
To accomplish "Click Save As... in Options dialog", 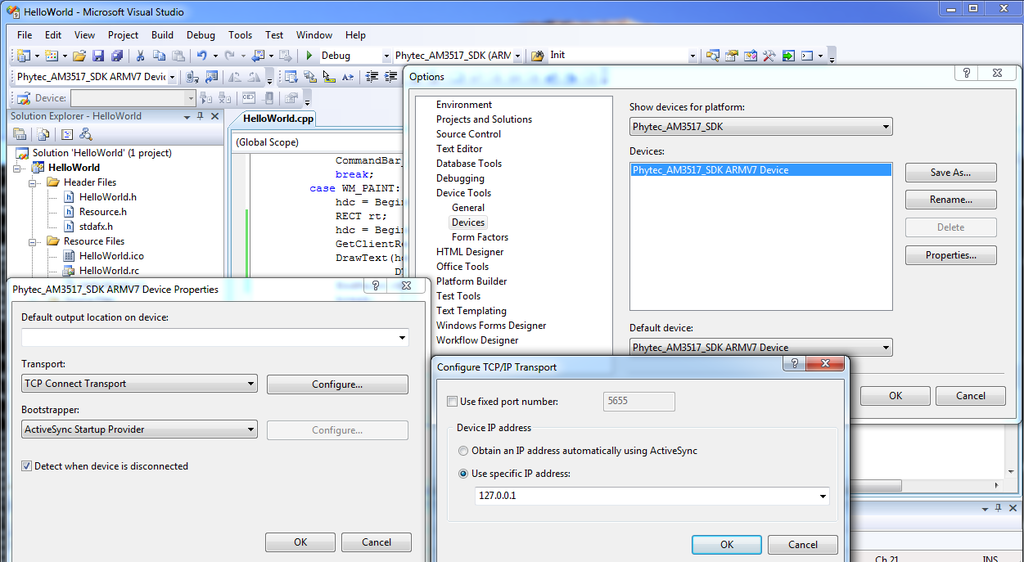I will pyautogui.click(x=950, y=173).
